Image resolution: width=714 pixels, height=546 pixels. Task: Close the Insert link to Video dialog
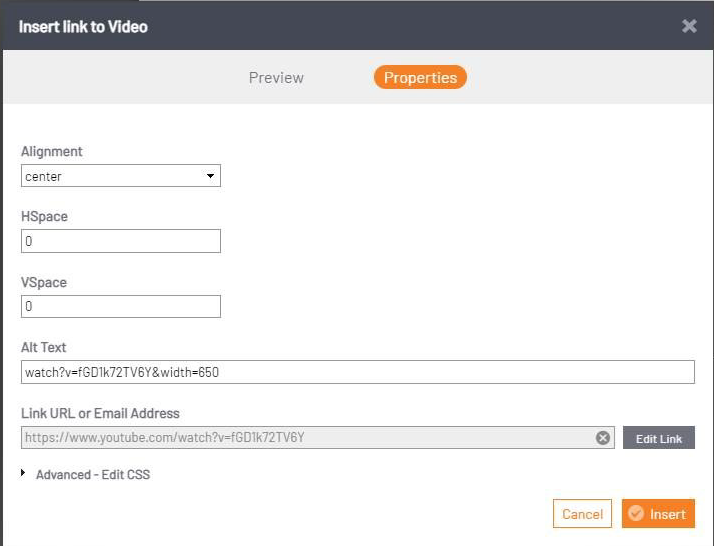point(689,26)
